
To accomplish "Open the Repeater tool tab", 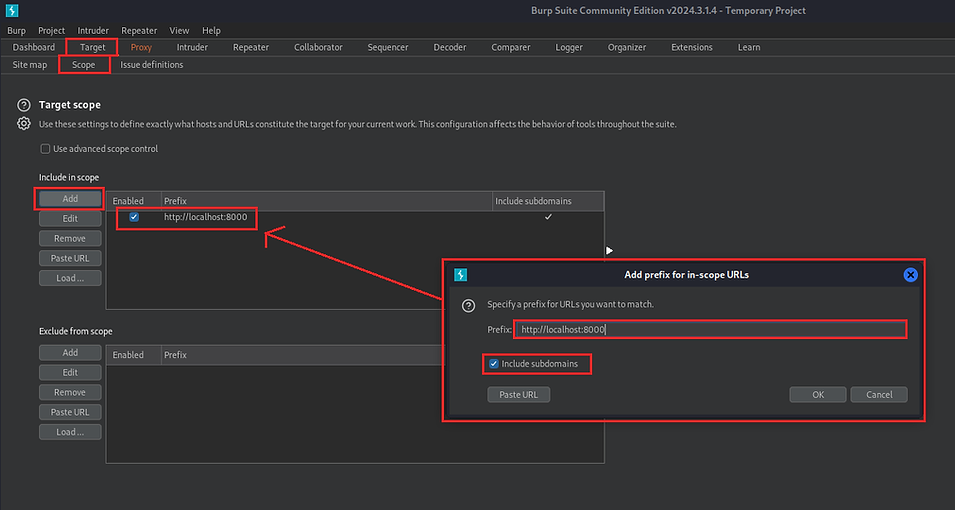I will pyautogui.click(x=251, y=47).
